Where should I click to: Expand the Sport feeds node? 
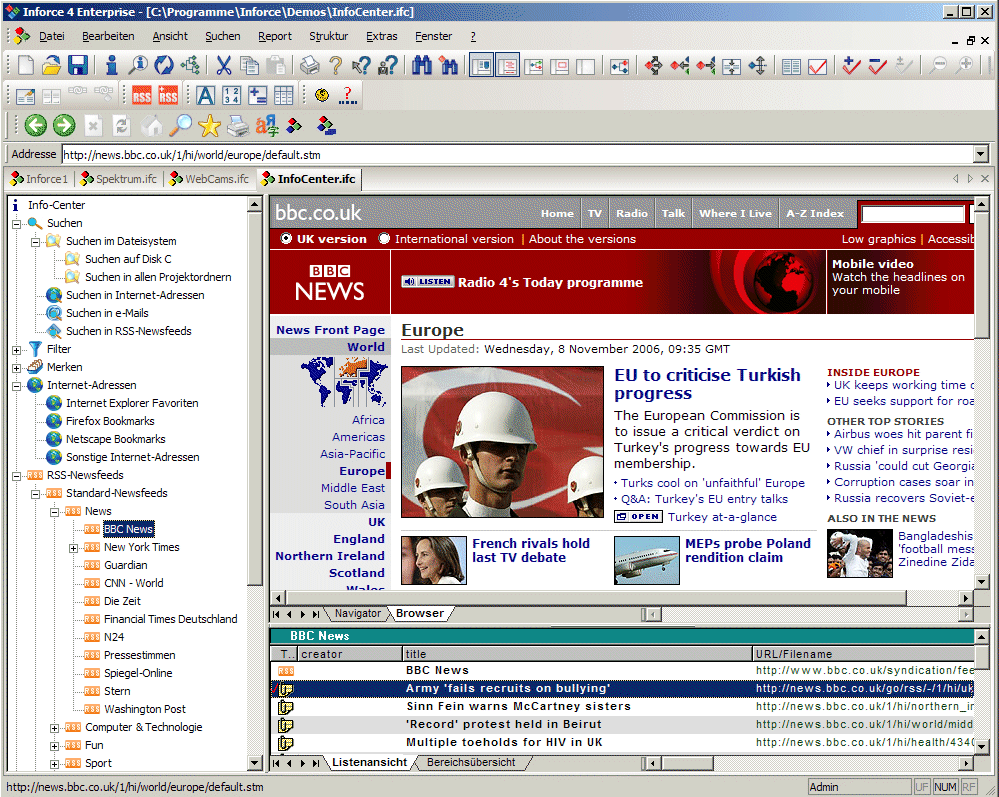click(x=54, y=764)
